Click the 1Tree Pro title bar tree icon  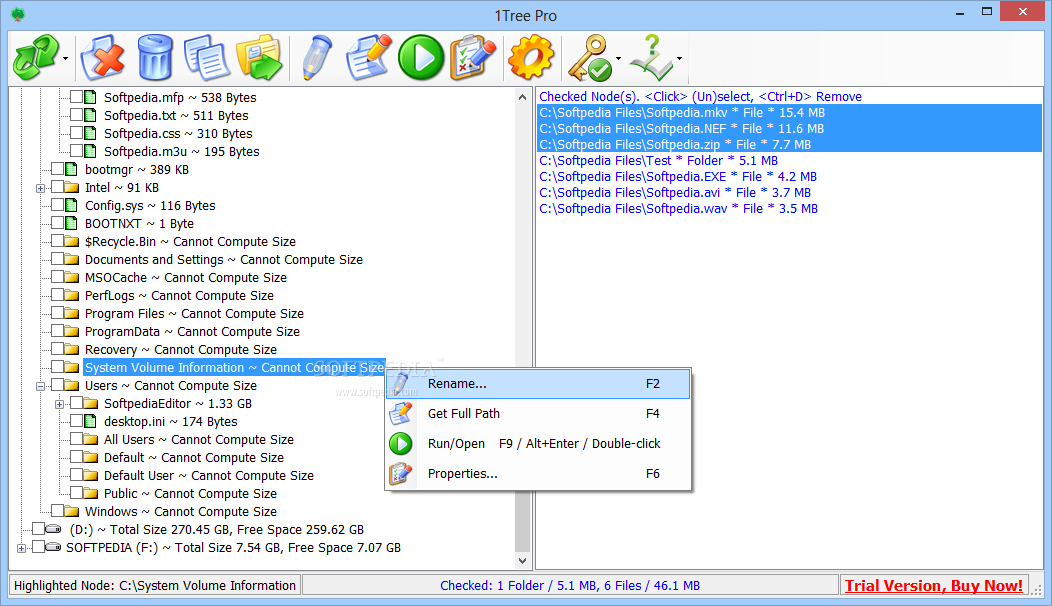point(18,14)
